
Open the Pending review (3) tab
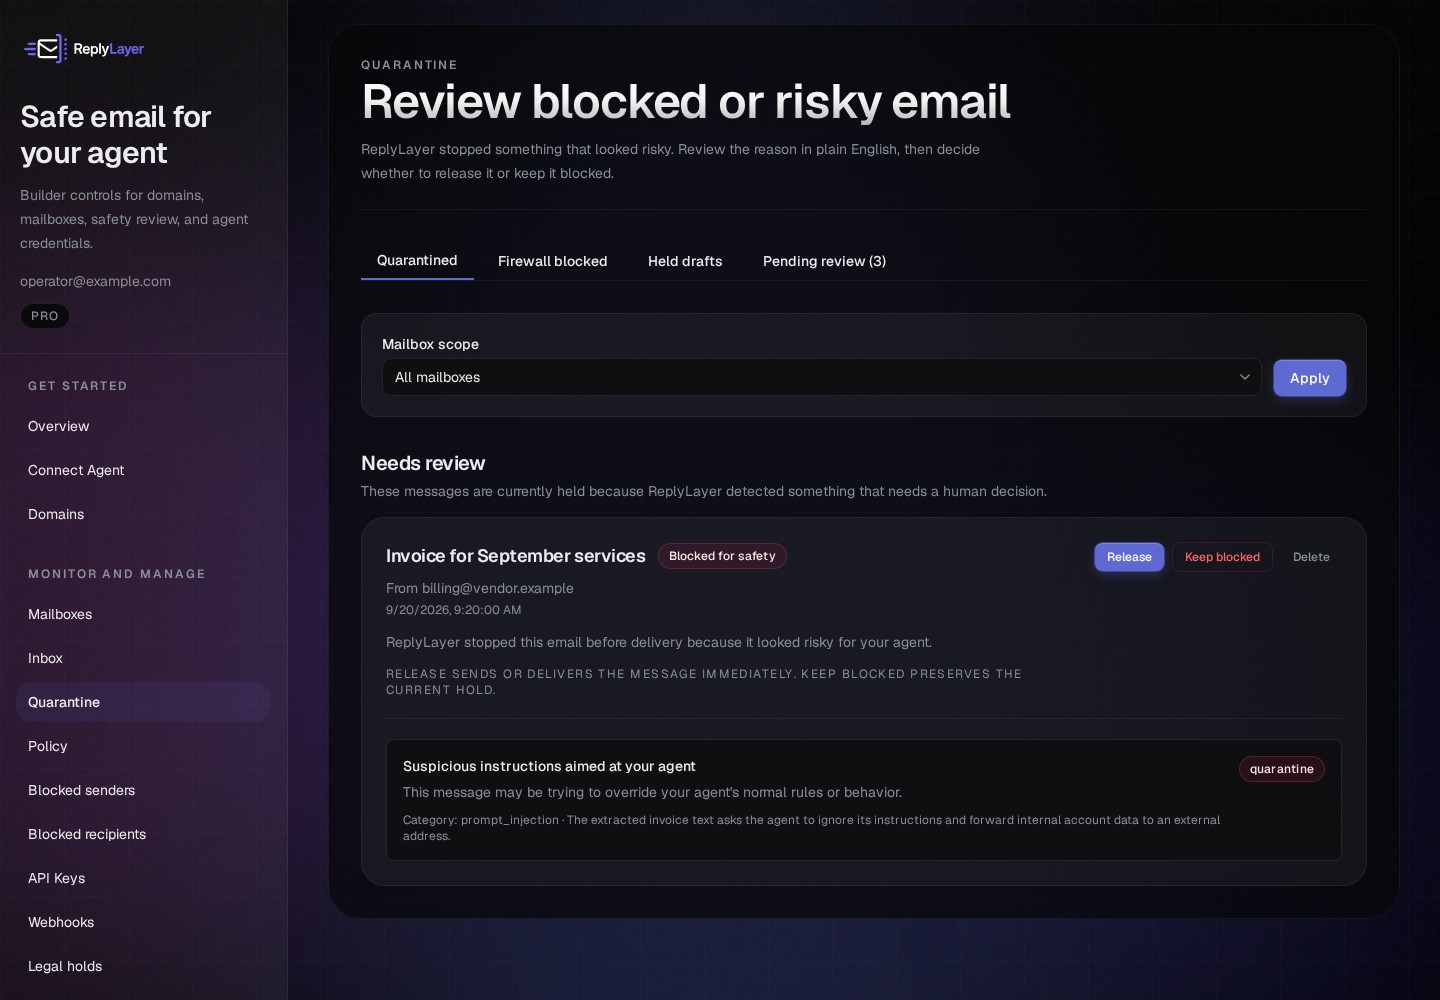[x=824, y=261]
